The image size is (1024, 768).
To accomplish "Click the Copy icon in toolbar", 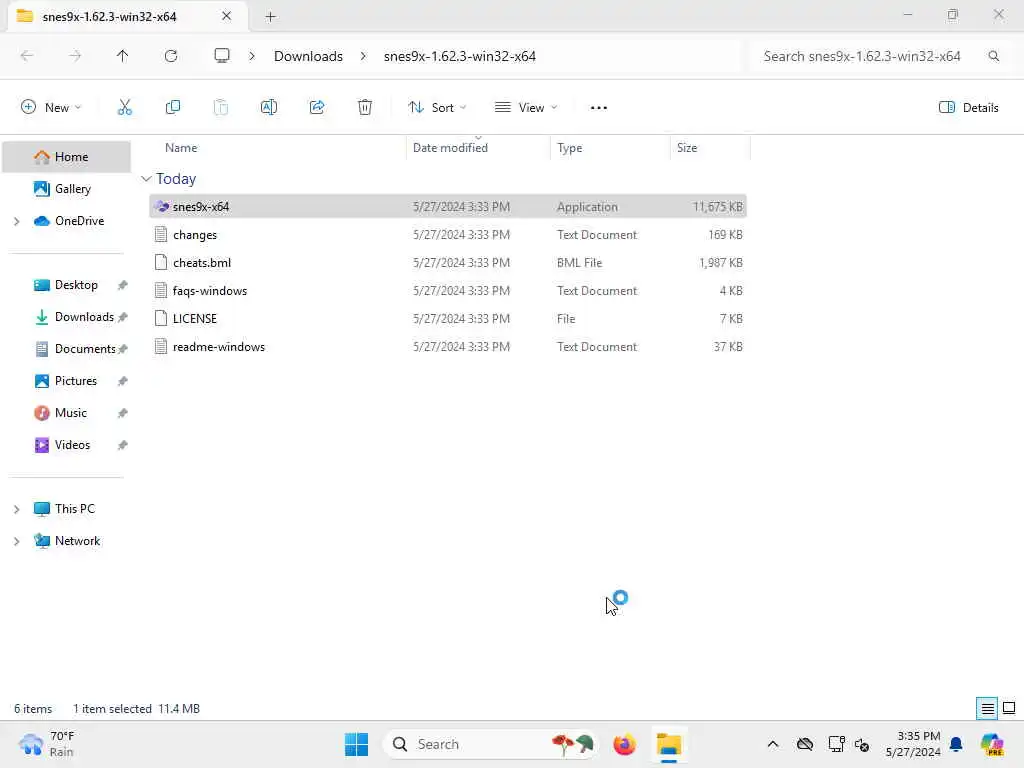I will pyautogui.click(x=172, y=108).
